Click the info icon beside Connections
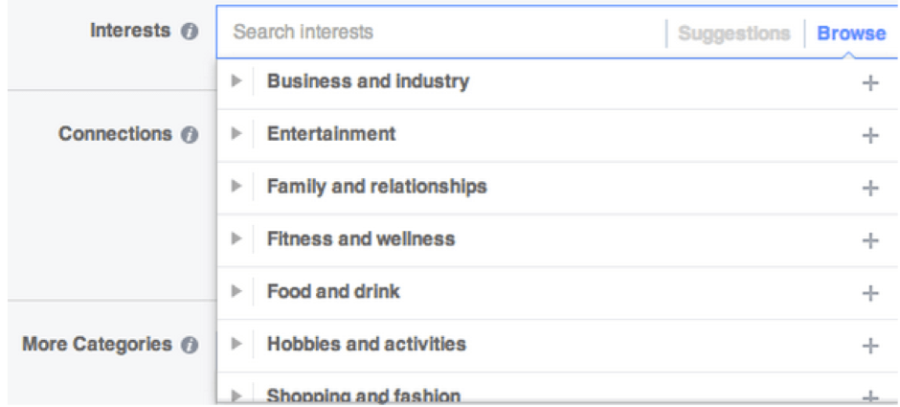This screenshot has width=900, height=407. pyautogui.click(x=189, y=135)
